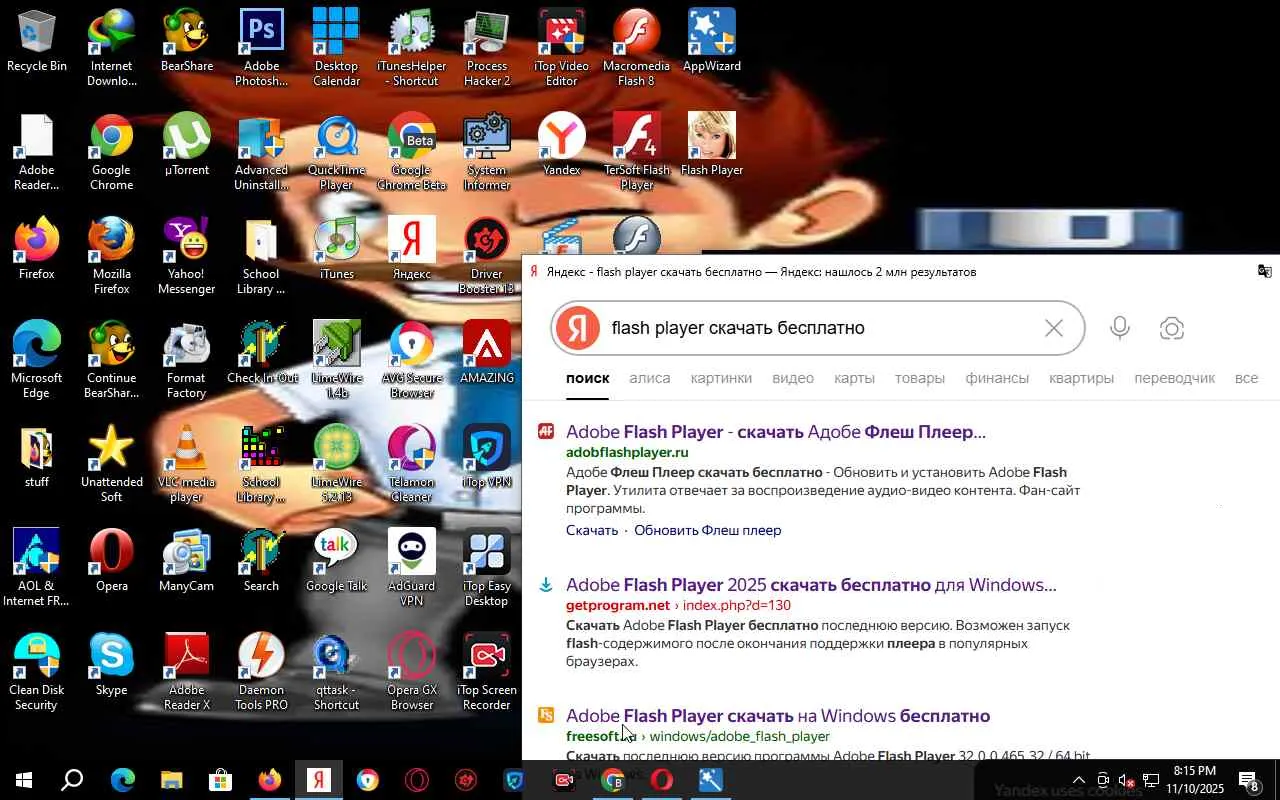
Task: Open the Yahoo-style Яндекс desktop shortcut
Action: click(412, 250)
